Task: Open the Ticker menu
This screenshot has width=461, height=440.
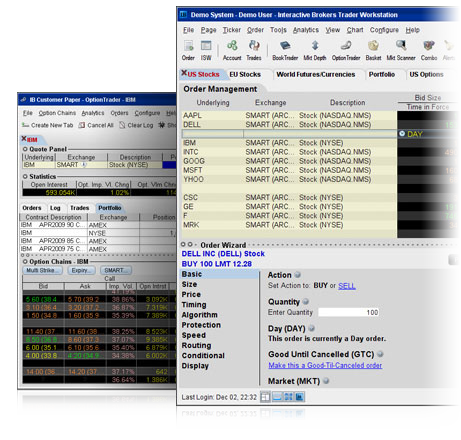Action: pyautogui.click(x=232, y=30)
